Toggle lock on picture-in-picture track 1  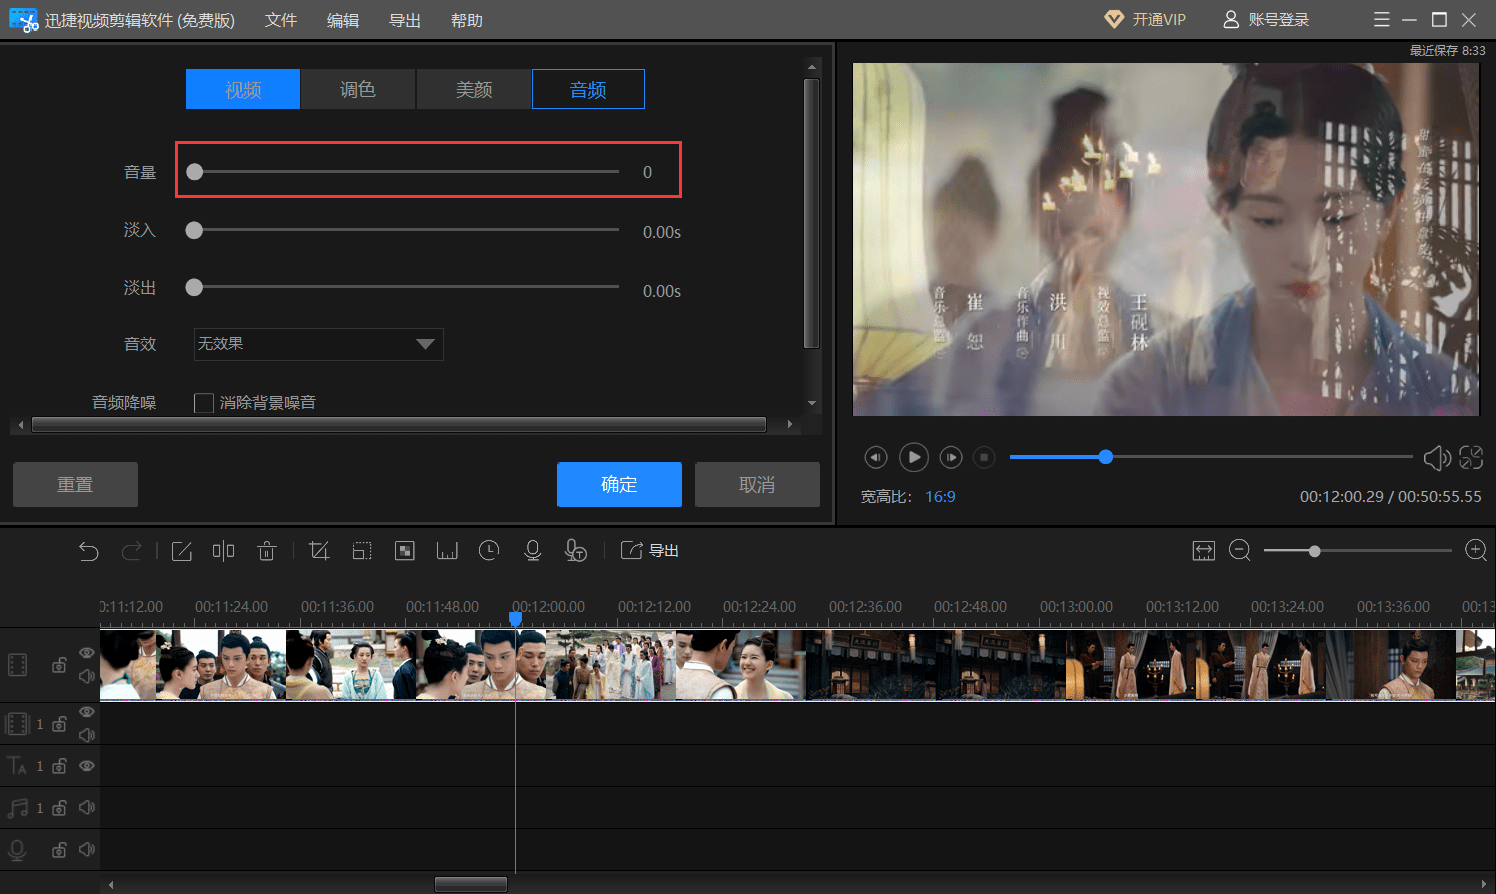(59, 724)
